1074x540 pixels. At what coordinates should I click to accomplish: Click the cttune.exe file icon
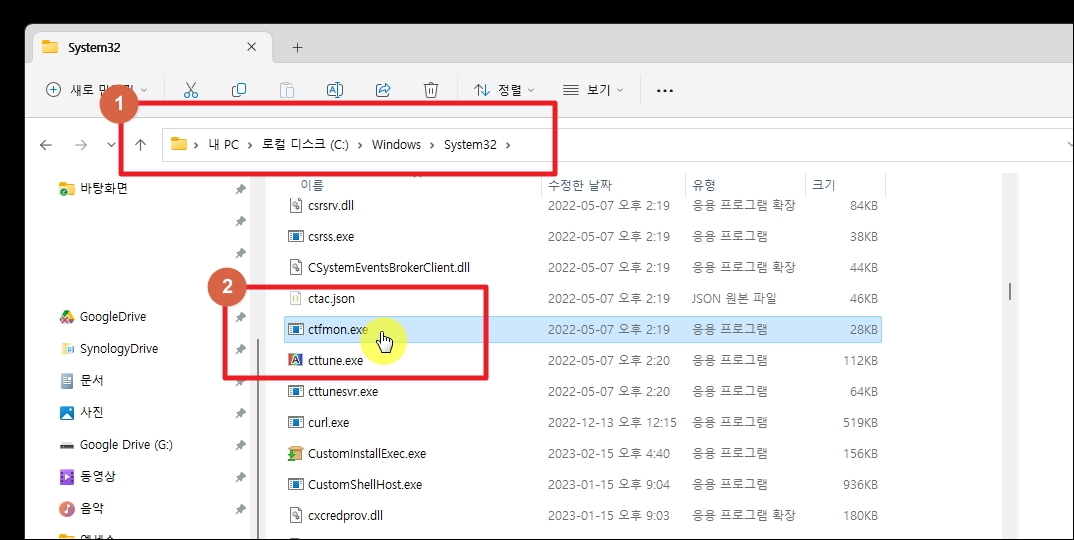pos(295,360)
